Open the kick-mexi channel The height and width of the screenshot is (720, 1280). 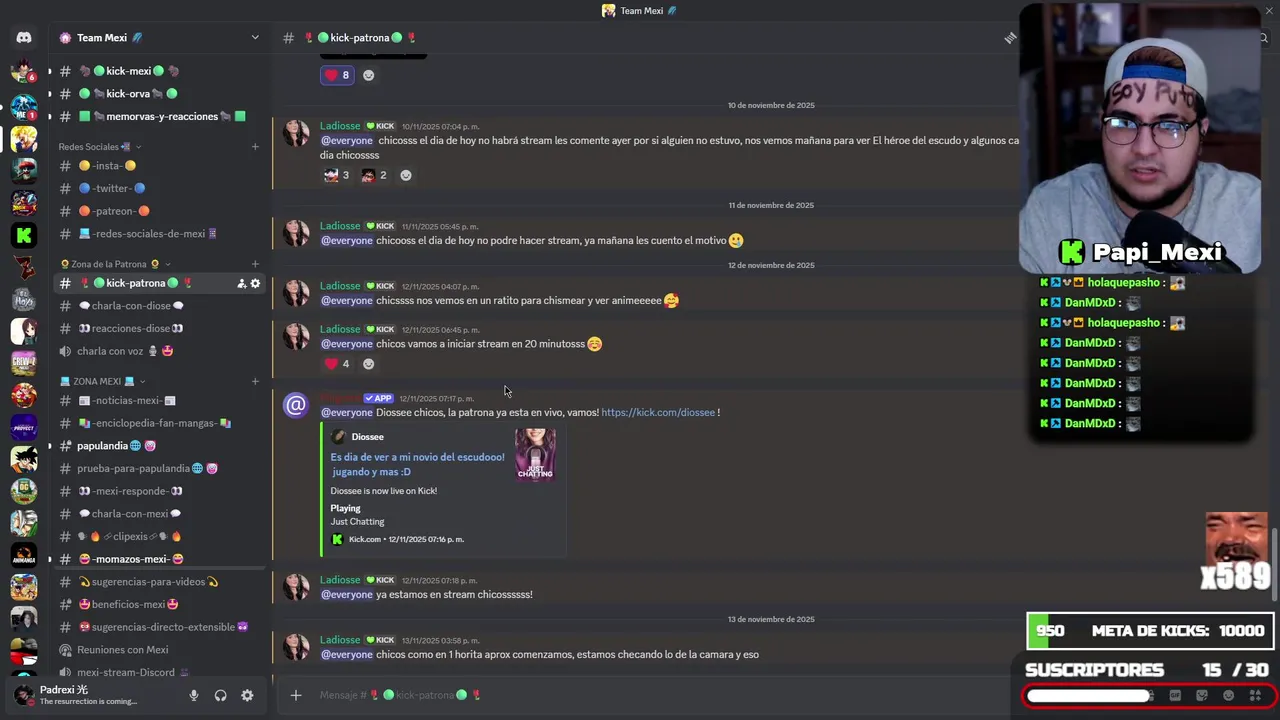pos(128,71)
